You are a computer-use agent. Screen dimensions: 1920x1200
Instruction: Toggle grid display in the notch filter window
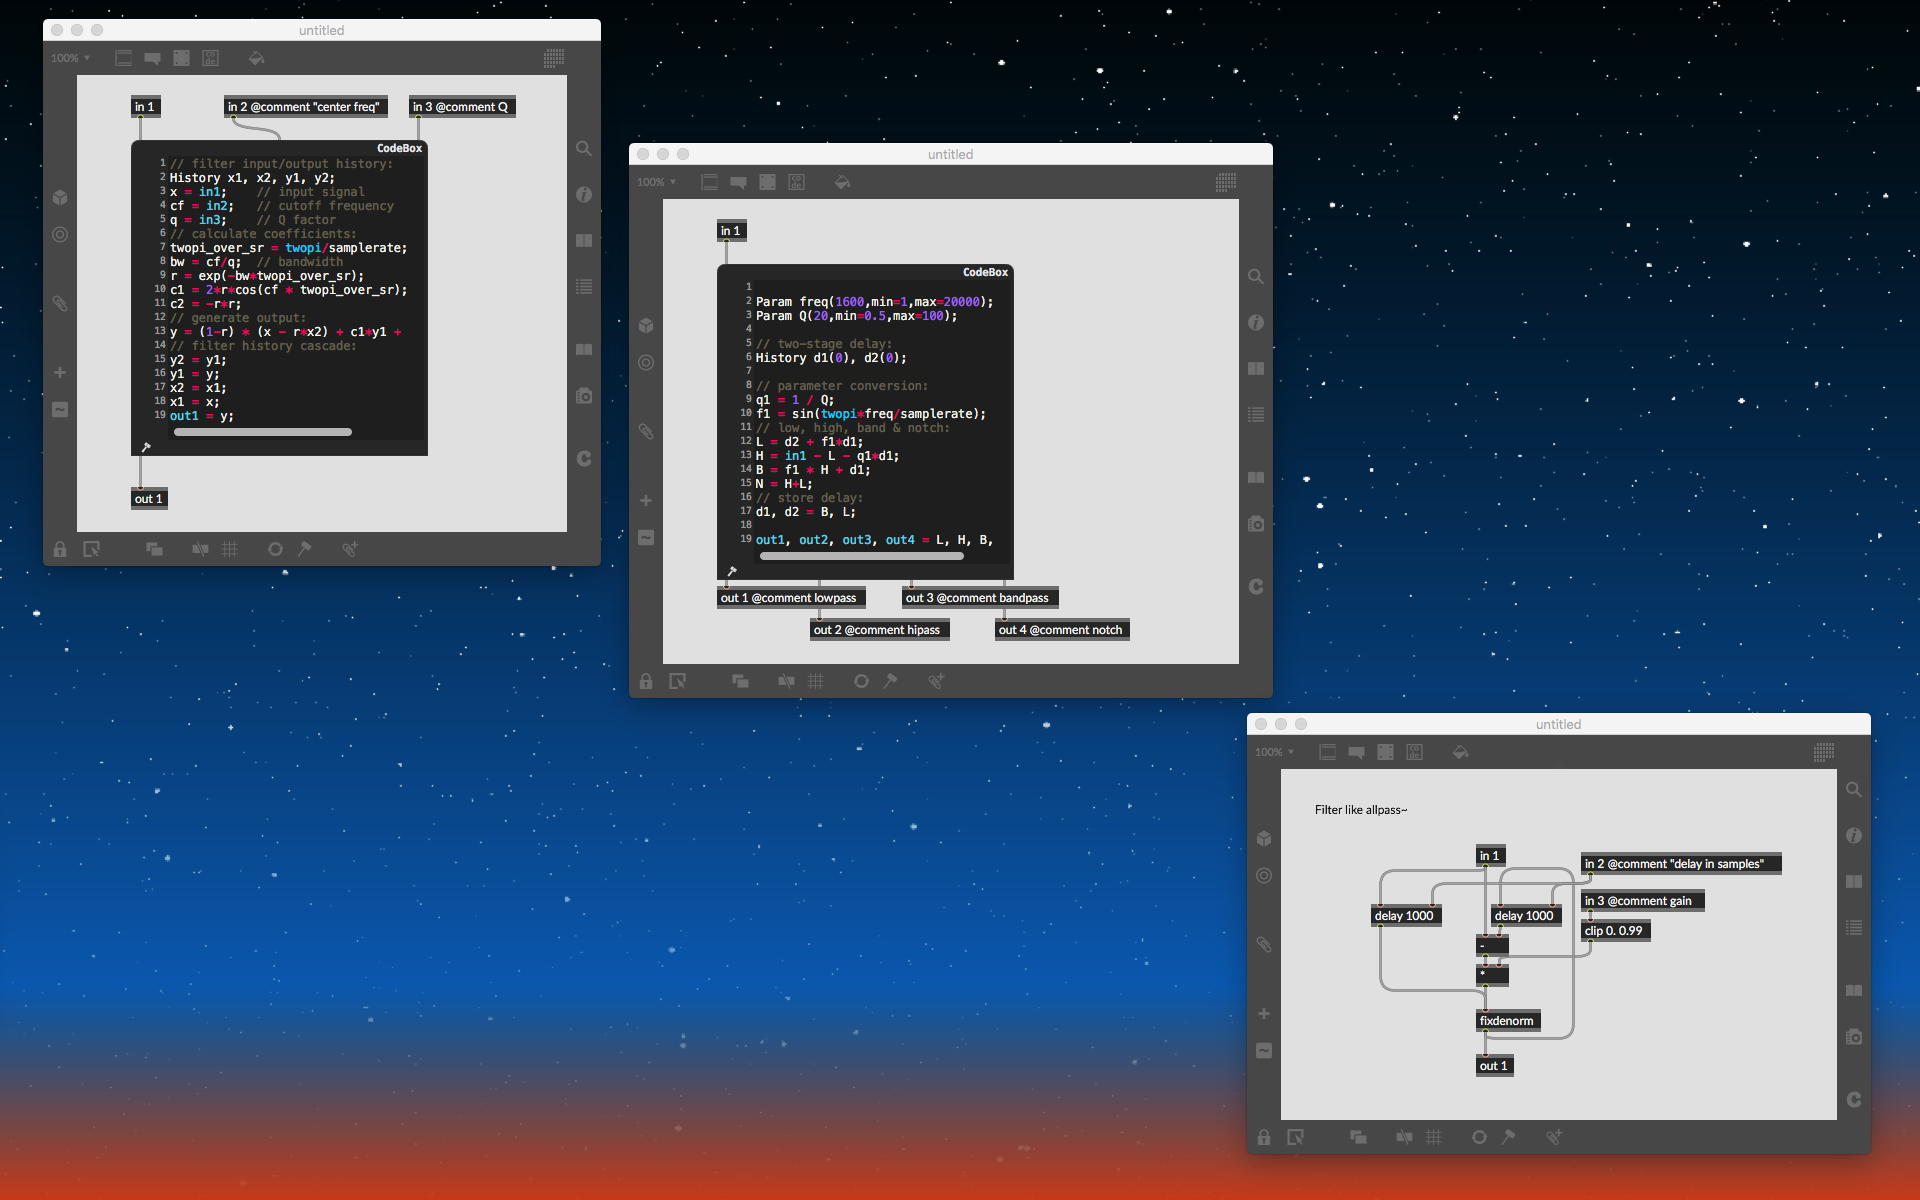[x=816, y=681]
